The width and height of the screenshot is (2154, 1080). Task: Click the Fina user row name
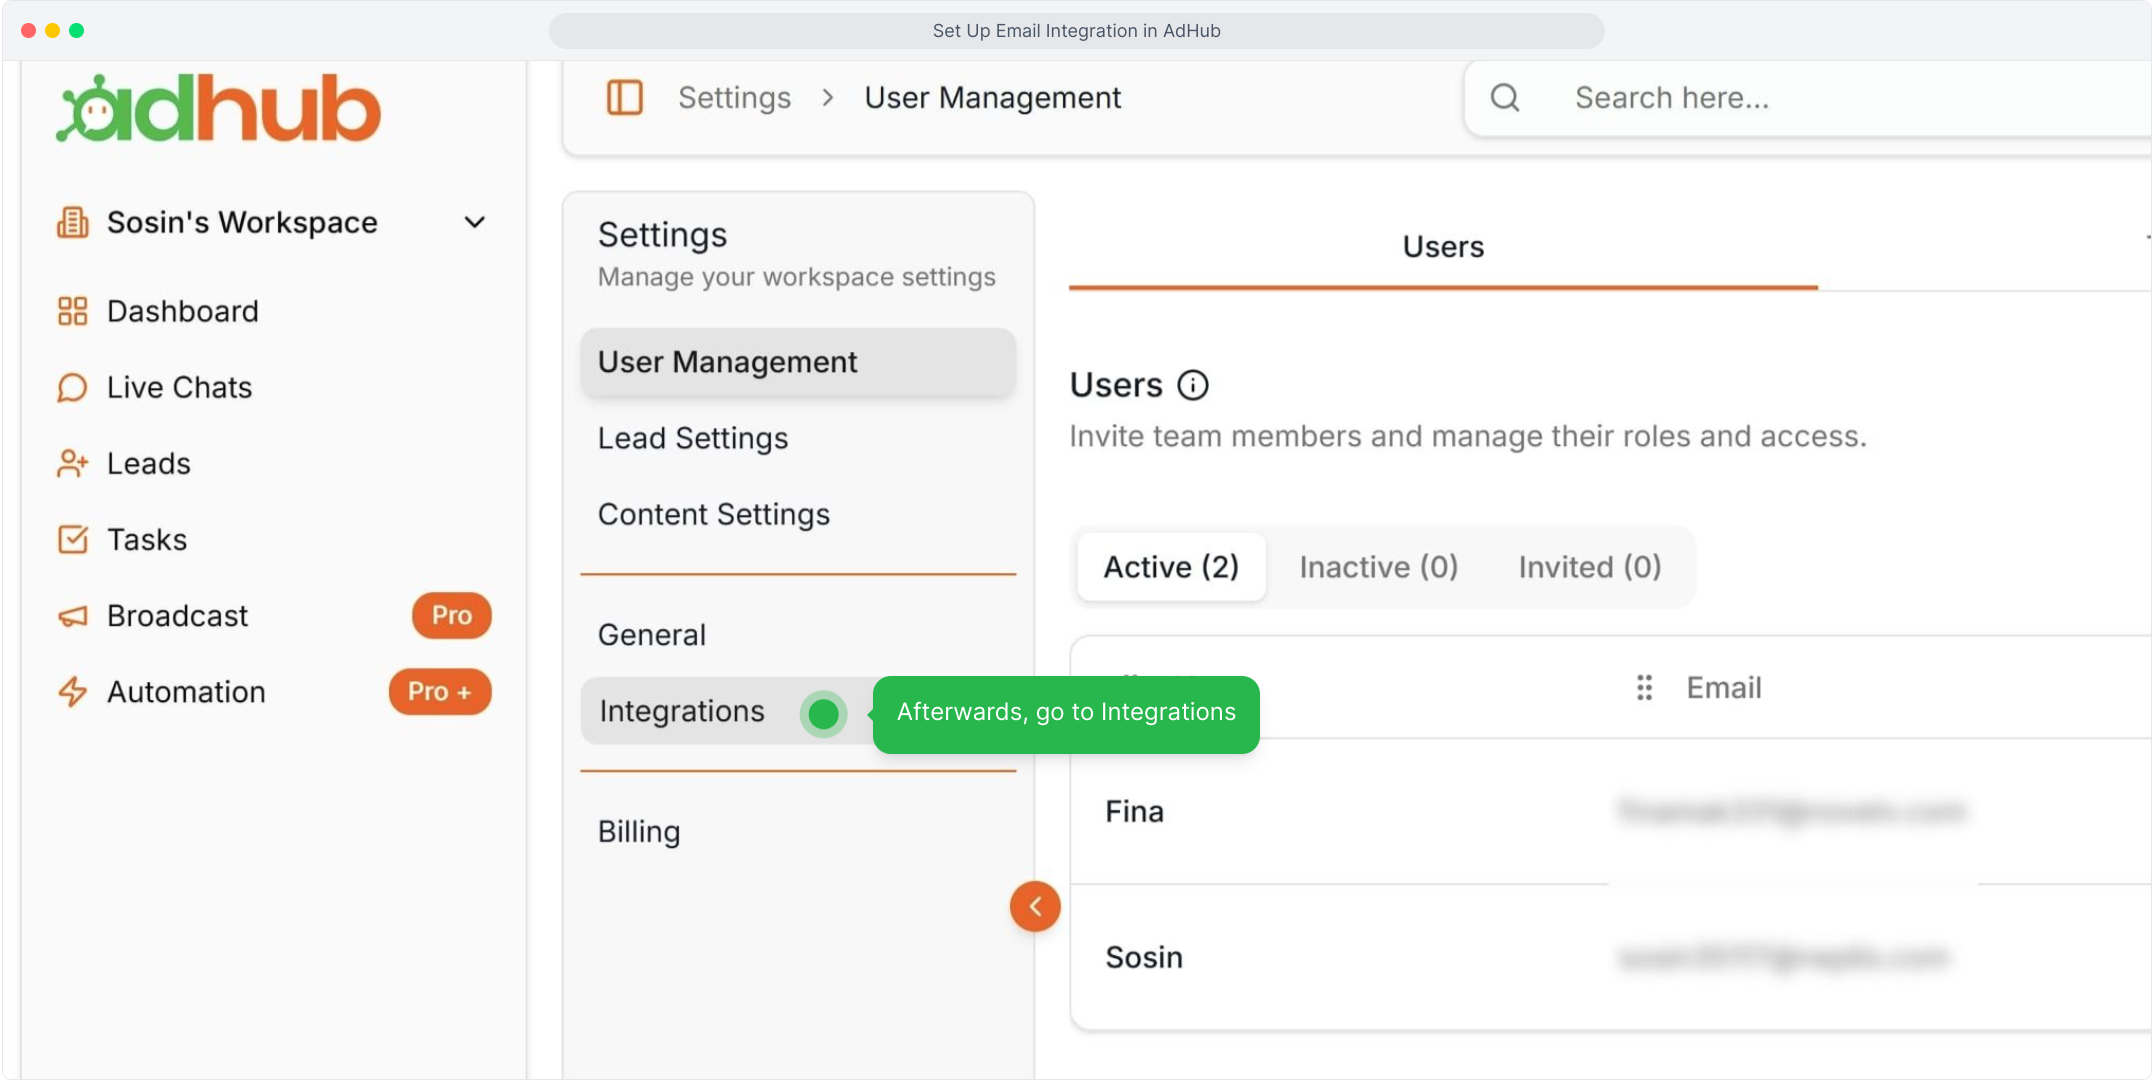[1134, 811]
